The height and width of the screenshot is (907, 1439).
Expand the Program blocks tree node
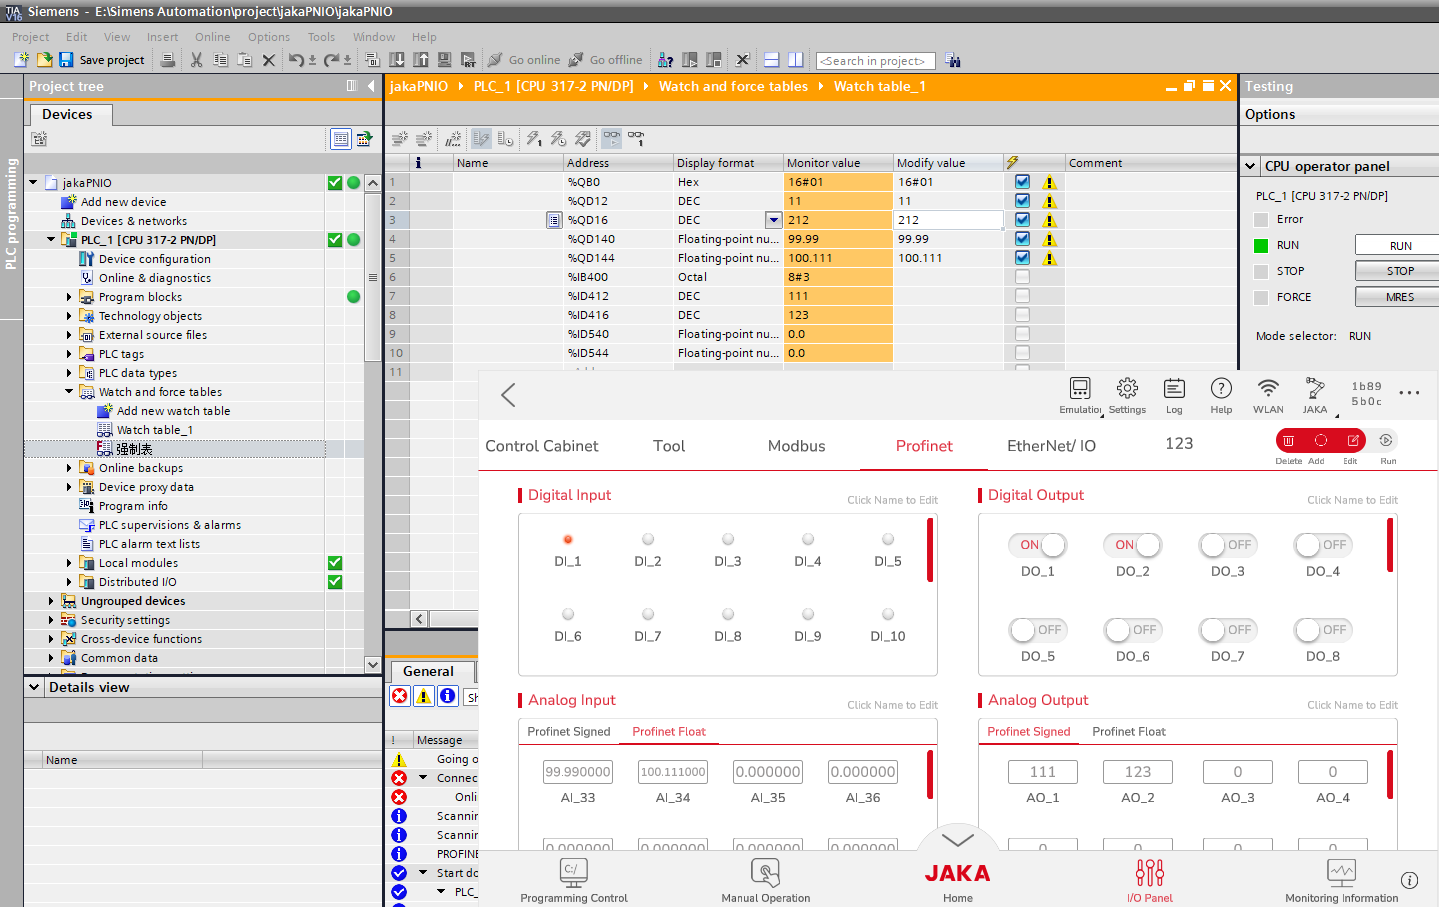point(69,297)
